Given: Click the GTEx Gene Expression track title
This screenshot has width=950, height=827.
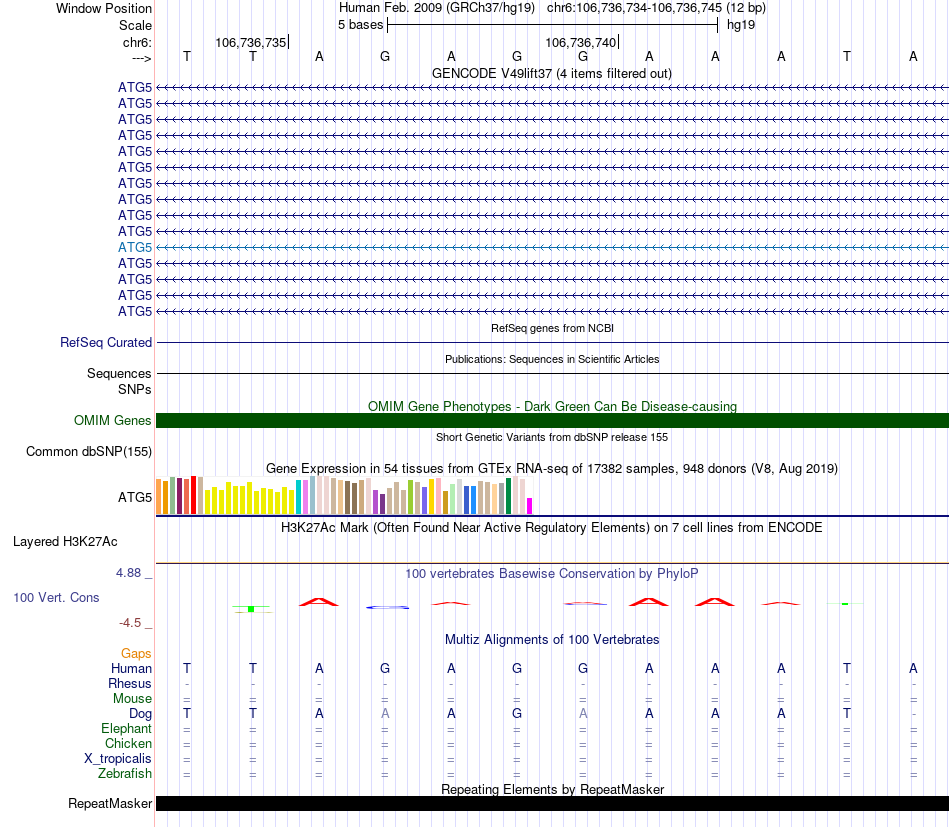Looking at the screenshot, I should point(552,468).
